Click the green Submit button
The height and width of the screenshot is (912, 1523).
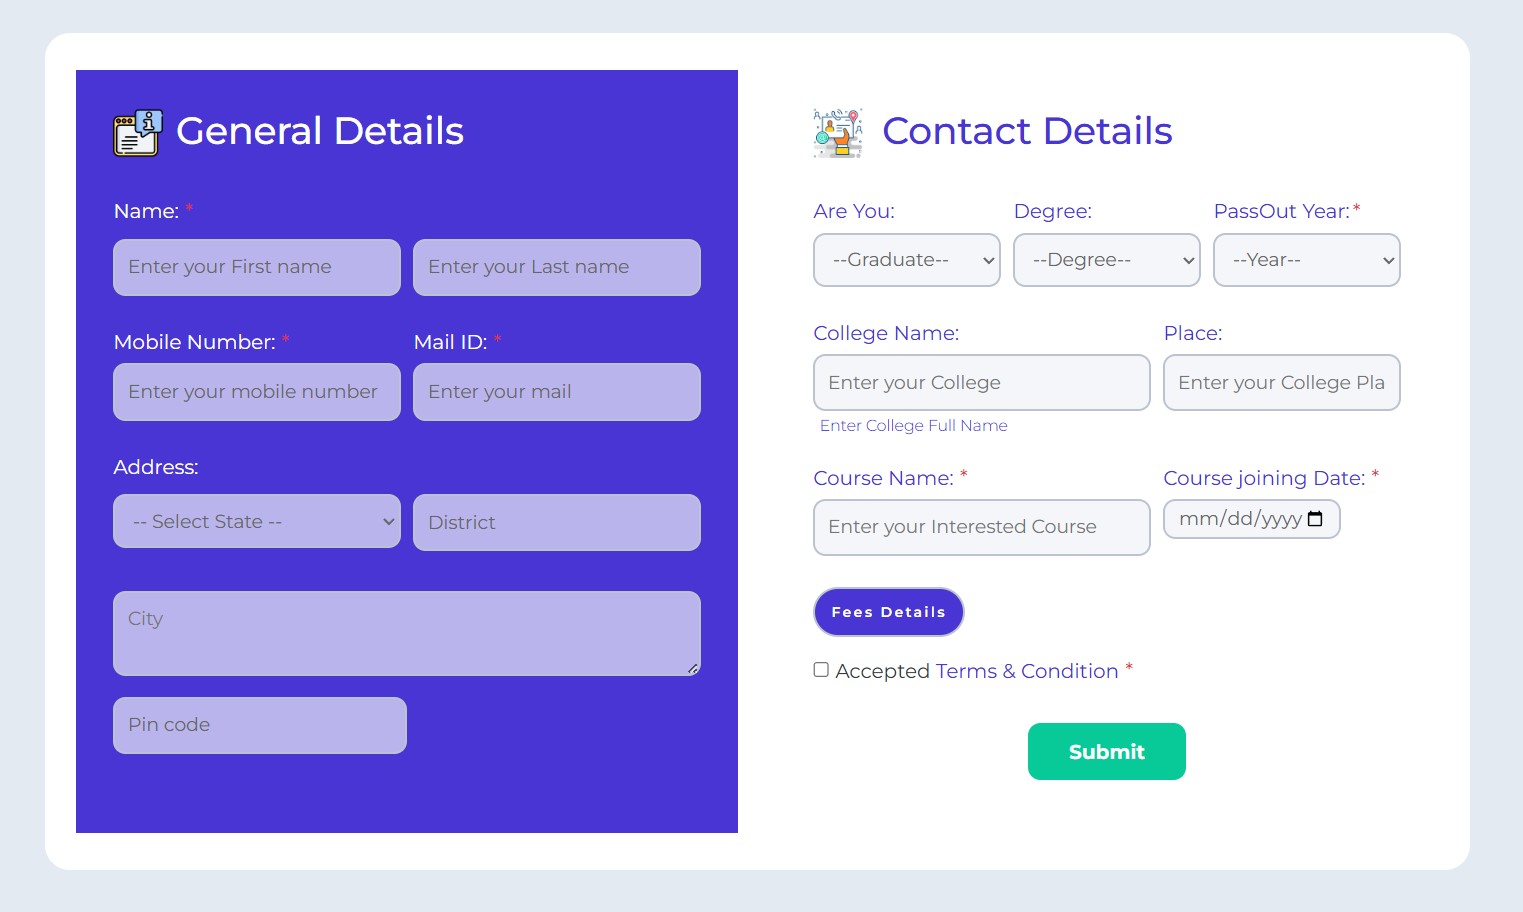click(x=1107, y=751)
